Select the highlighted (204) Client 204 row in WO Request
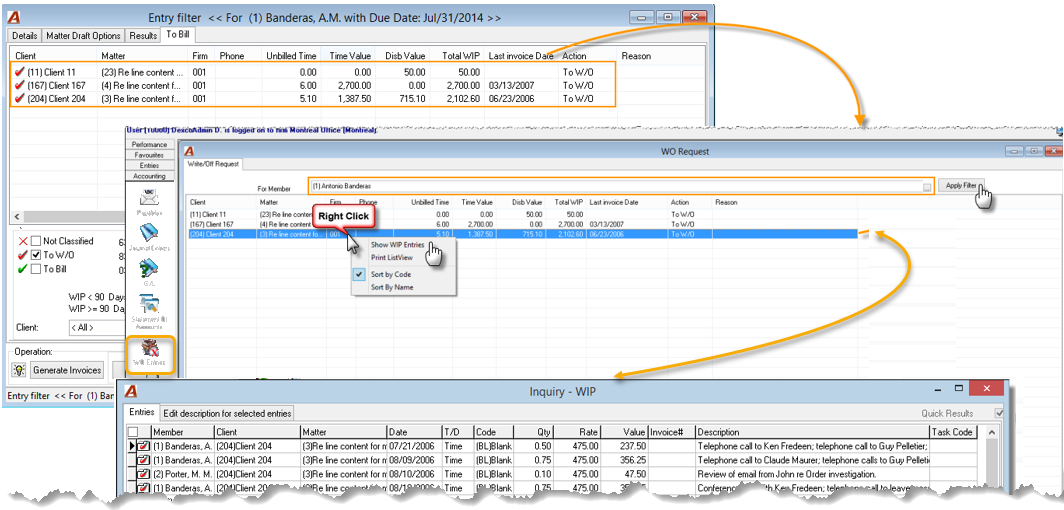1064x510 pixels. pos(522,233)
